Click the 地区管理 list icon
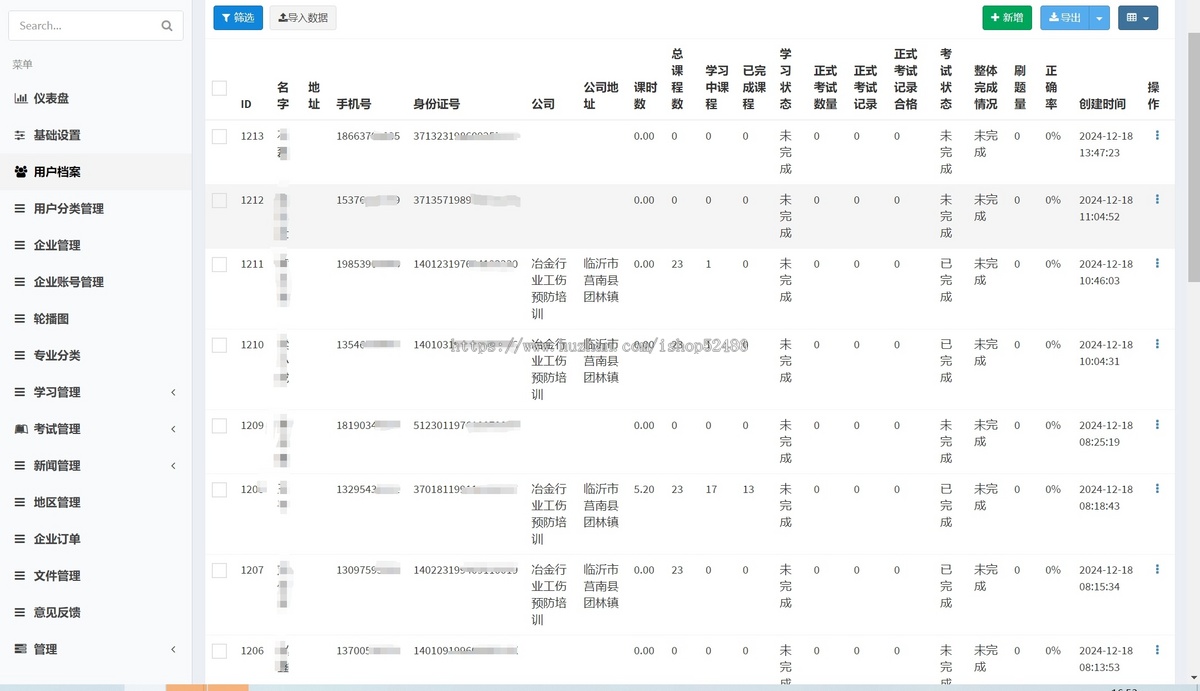The width and height of the screenshot is (1200, 691). 20,502
